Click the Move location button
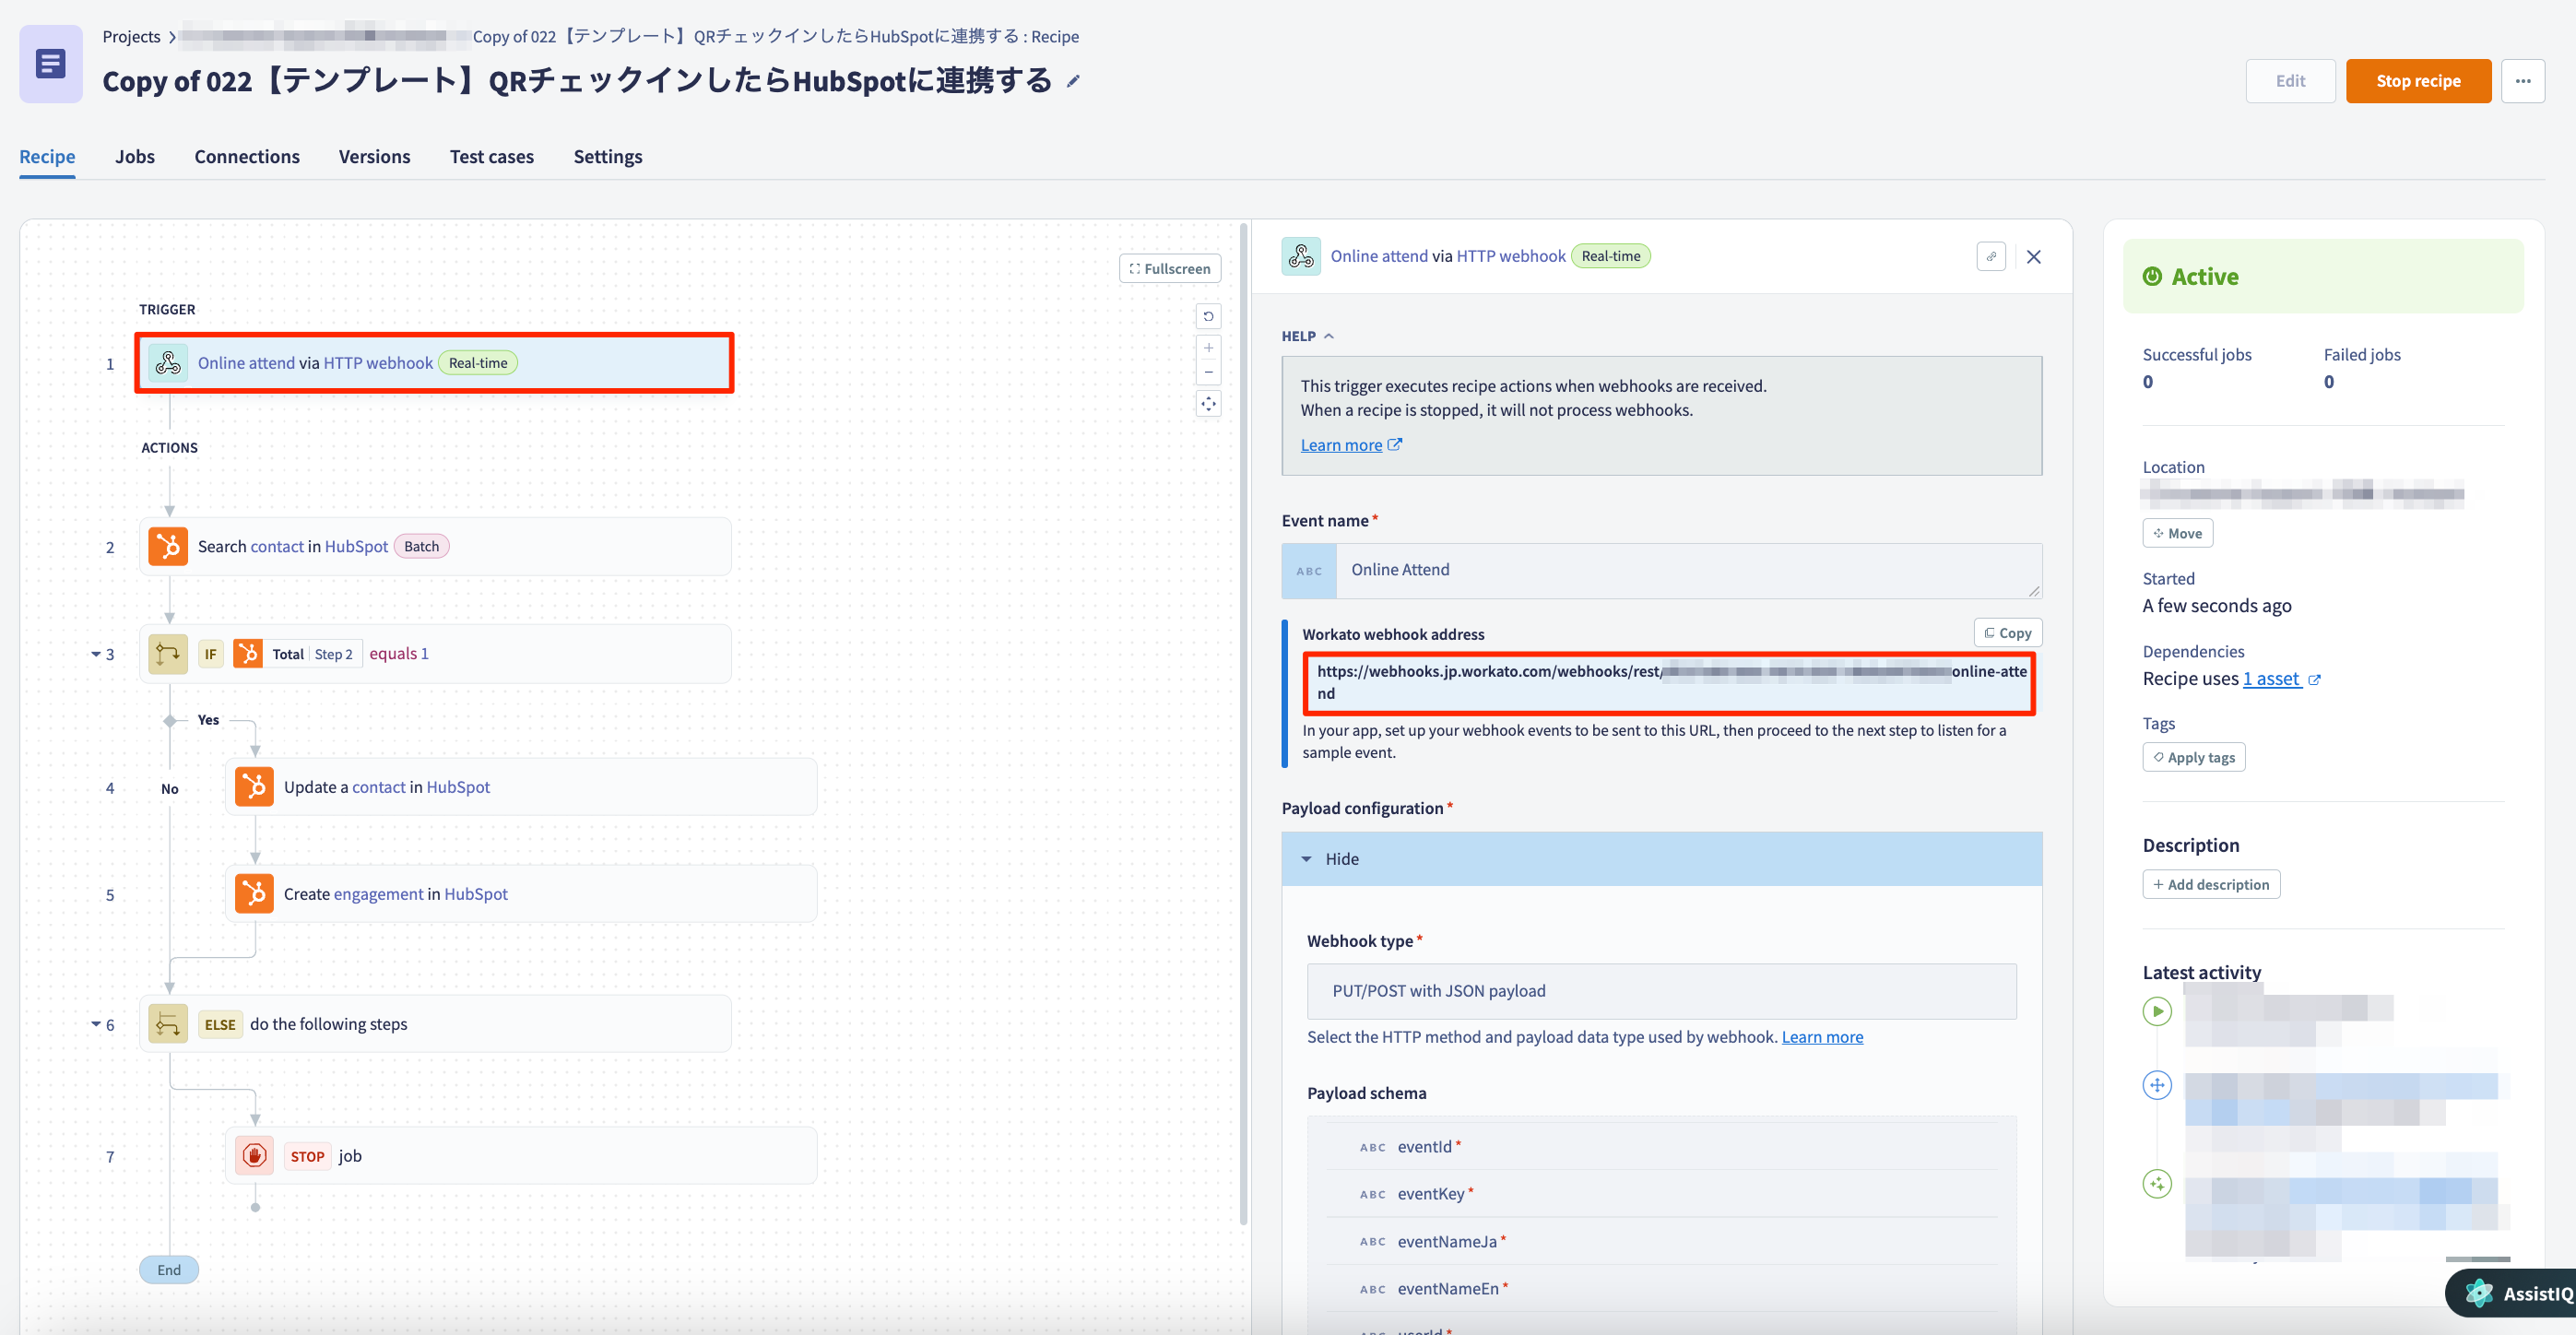The width and height of the screenshot is (2576, 1335). pos(2177,534)
